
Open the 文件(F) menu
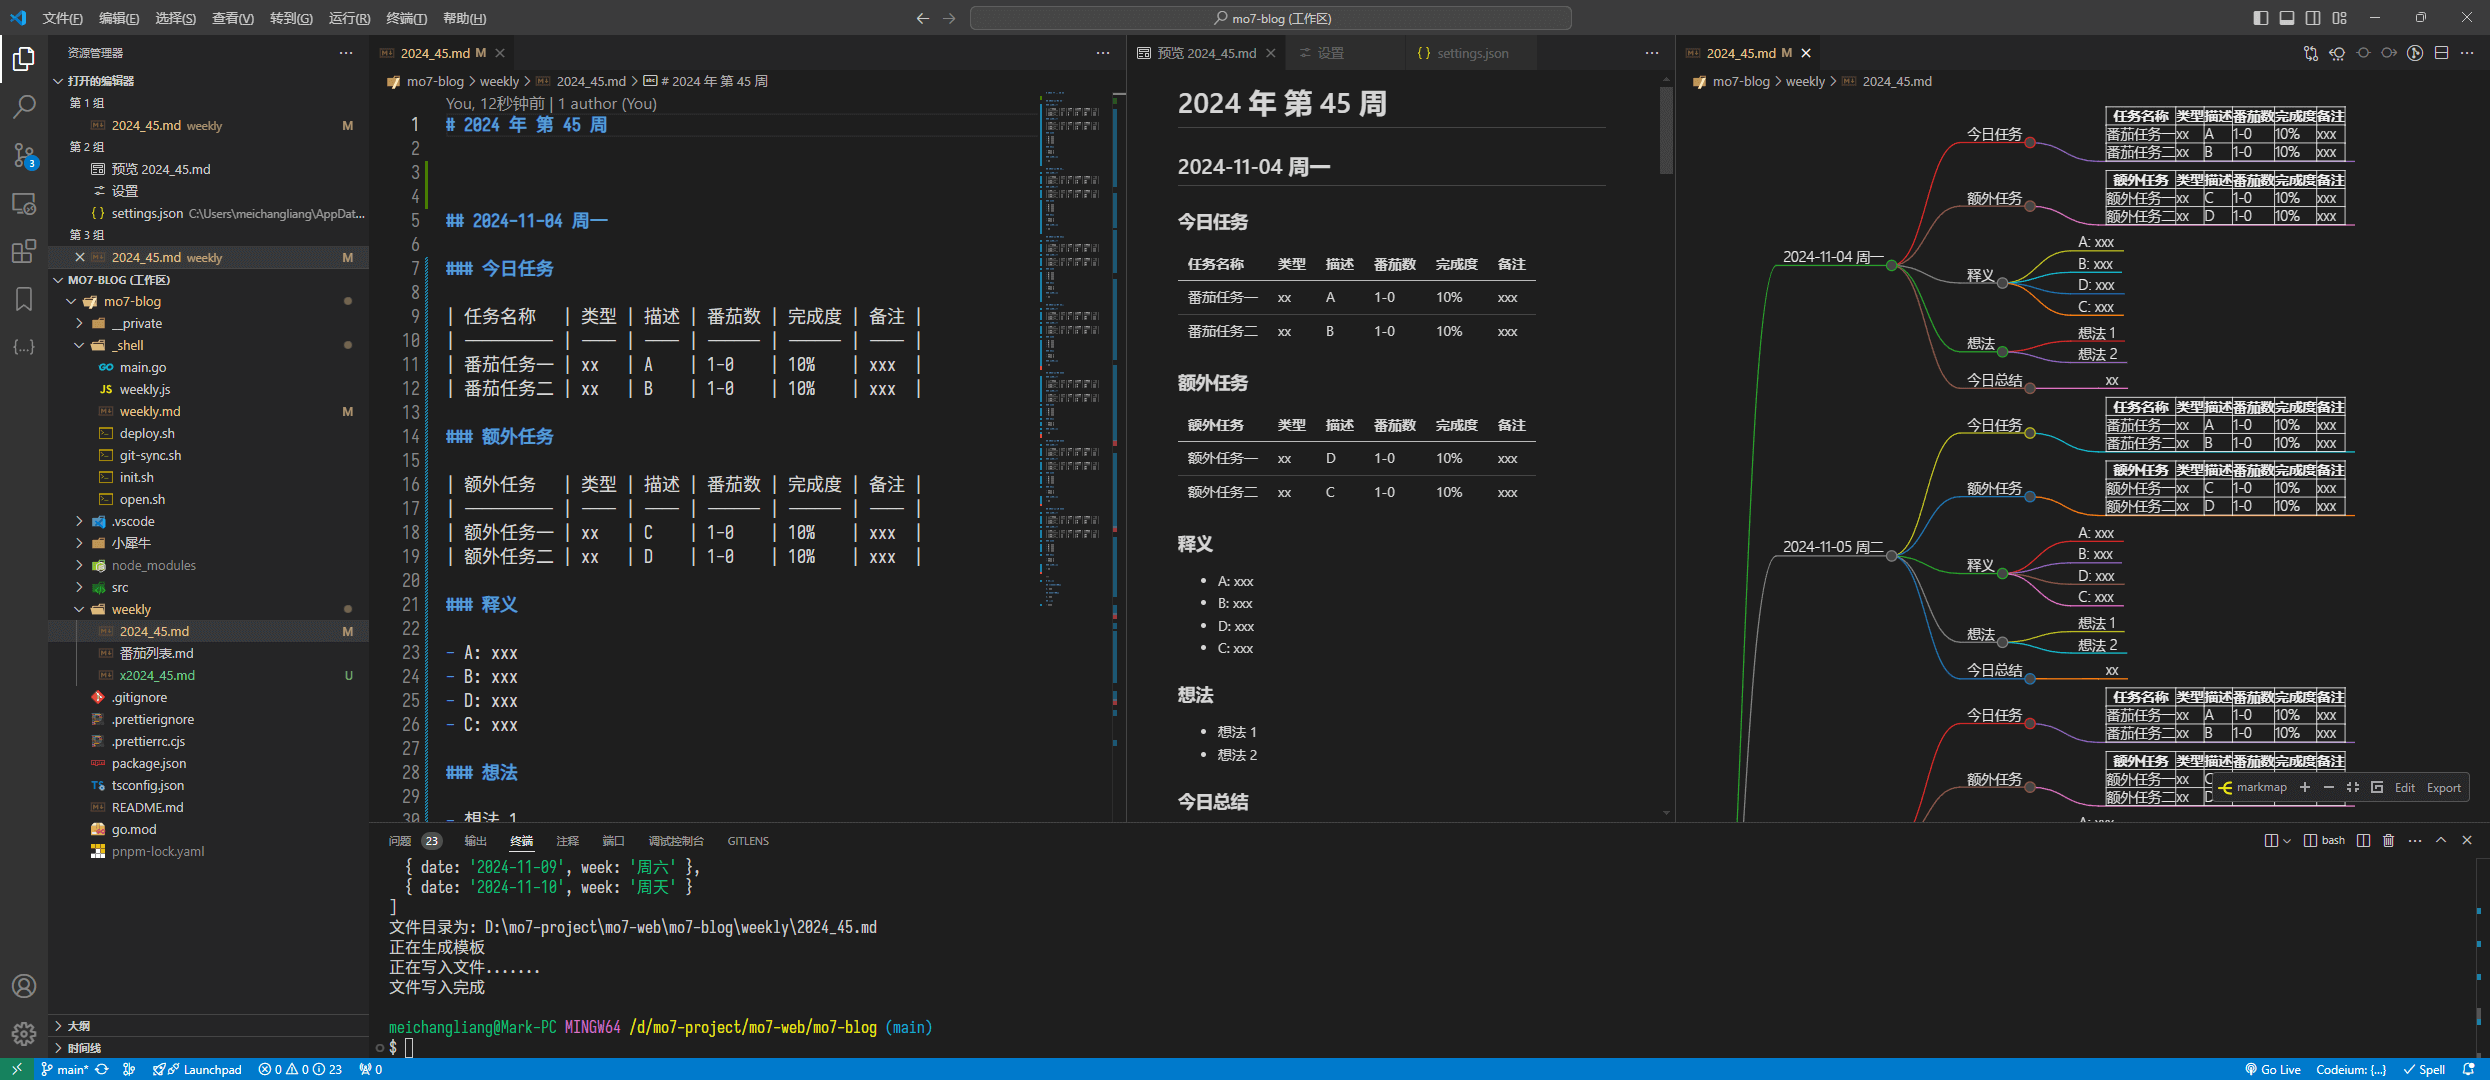pos(63,18)
